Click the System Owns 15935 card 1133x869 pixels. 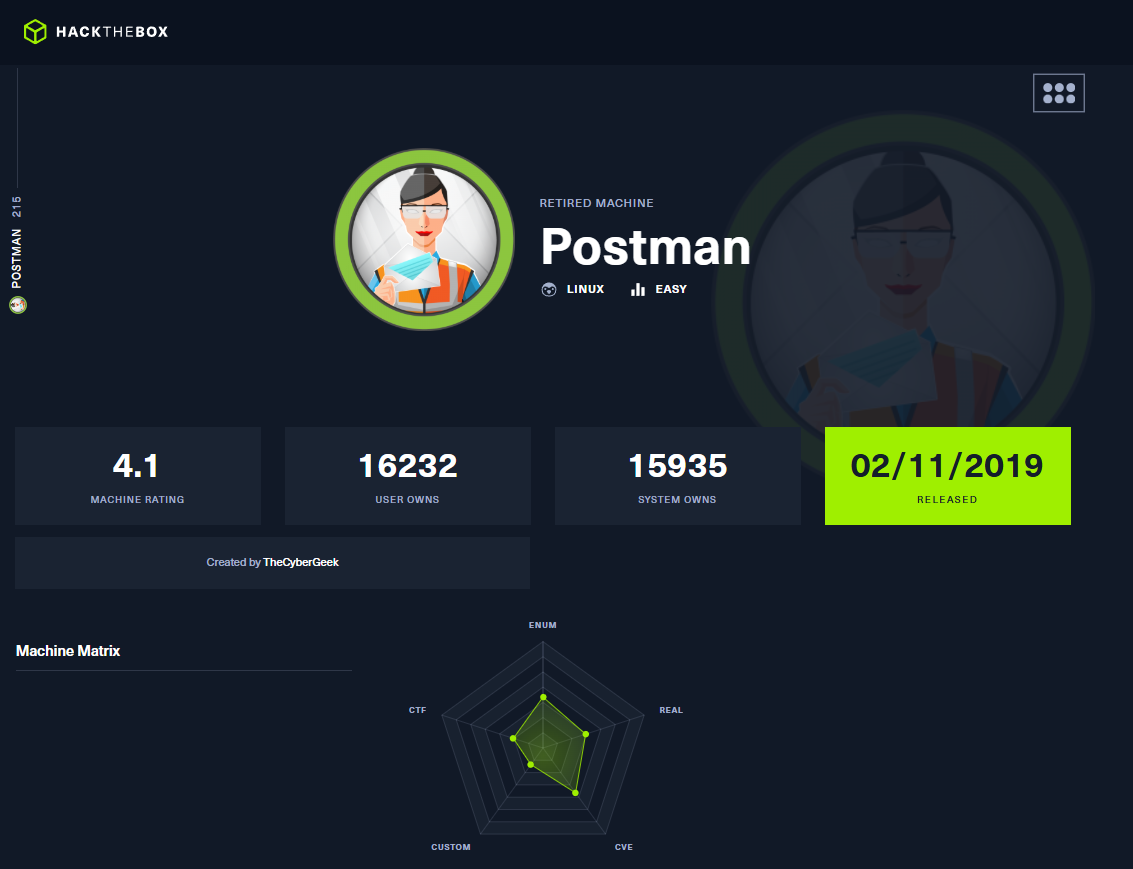point(677,476)
